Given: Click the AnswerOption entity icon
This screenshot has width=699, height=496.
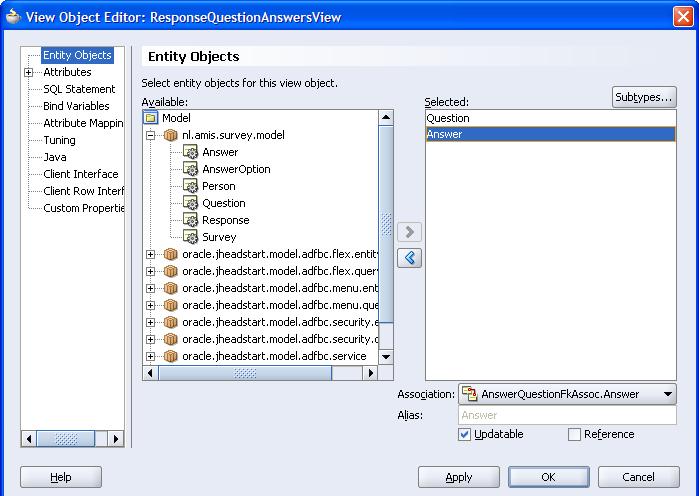Looking at the screenshot, I should coord(191,169).
